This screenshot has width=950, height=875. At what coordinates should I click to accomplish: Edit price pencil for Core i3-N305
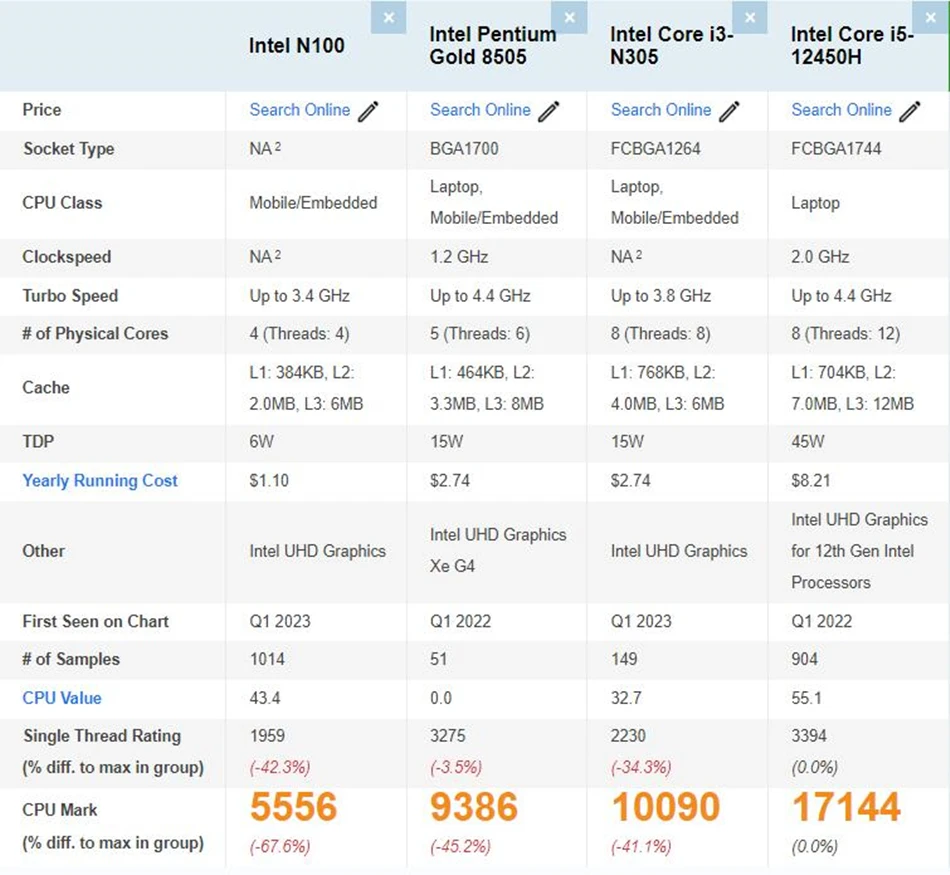730,111
